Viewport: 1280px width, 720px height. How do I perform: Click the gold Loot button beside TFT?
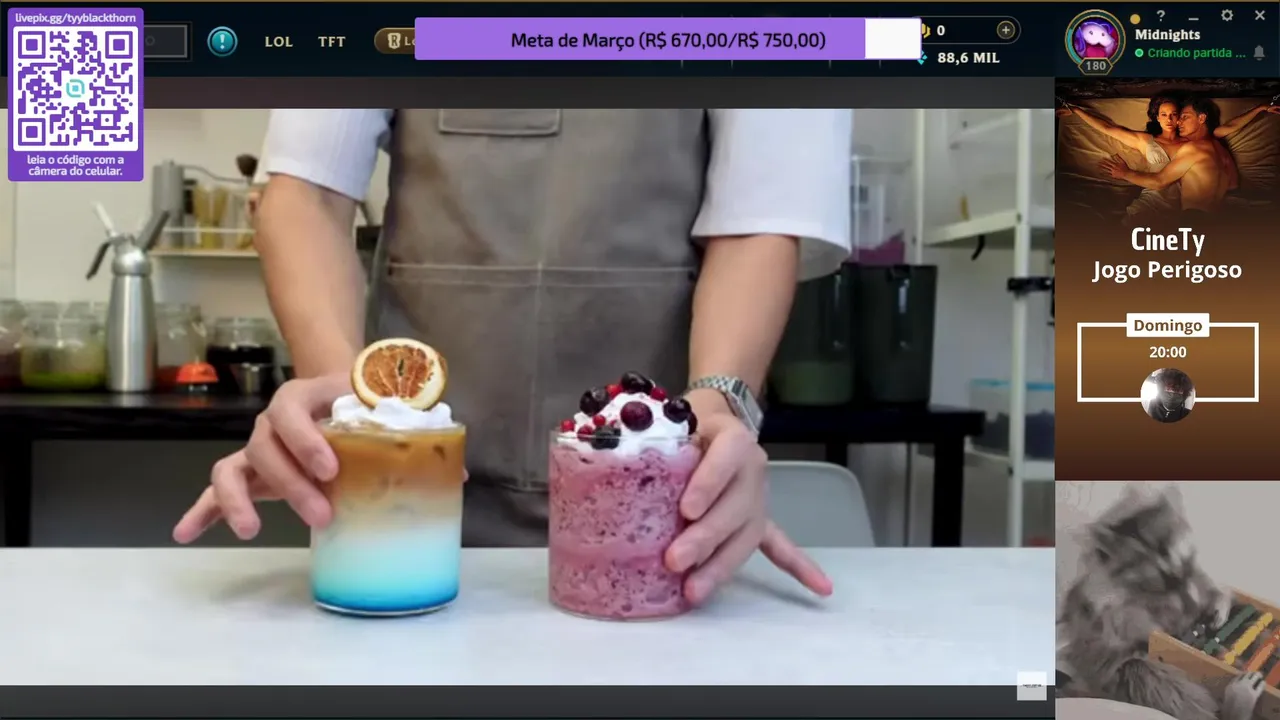[394, 41]
